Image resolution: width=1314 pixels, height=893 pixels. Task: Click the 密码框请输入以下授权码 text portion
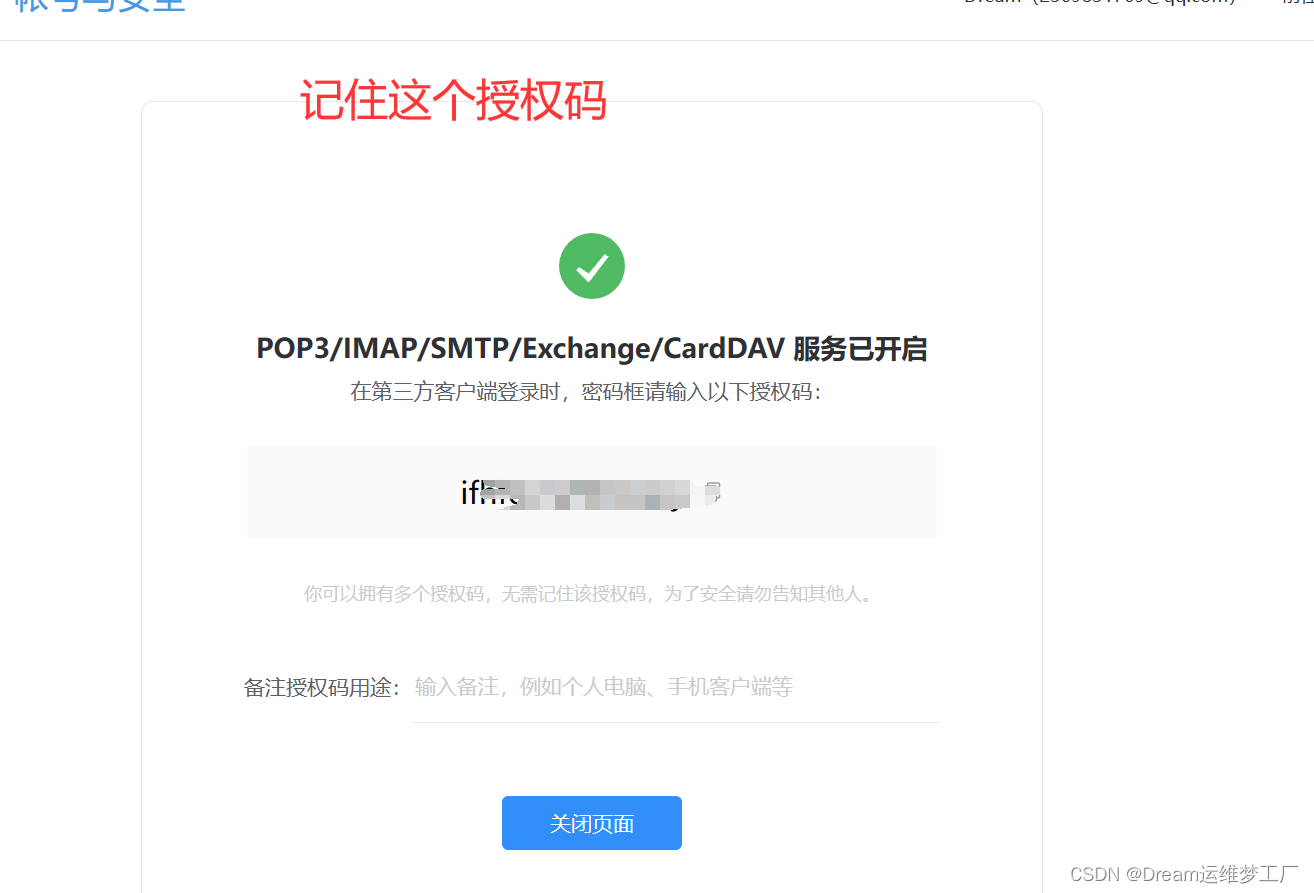pyautogui.click(x=701, y=392)
